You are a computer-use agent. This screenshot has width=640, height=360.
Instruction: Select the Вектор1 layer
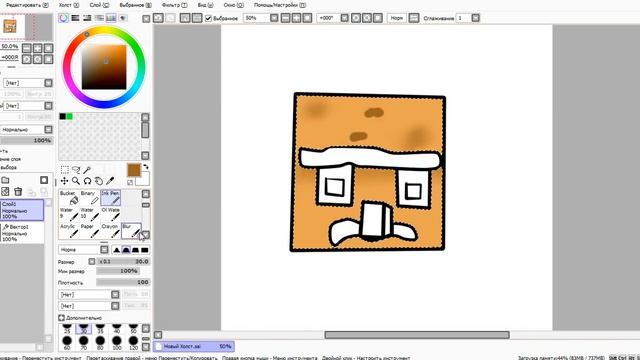22,233
